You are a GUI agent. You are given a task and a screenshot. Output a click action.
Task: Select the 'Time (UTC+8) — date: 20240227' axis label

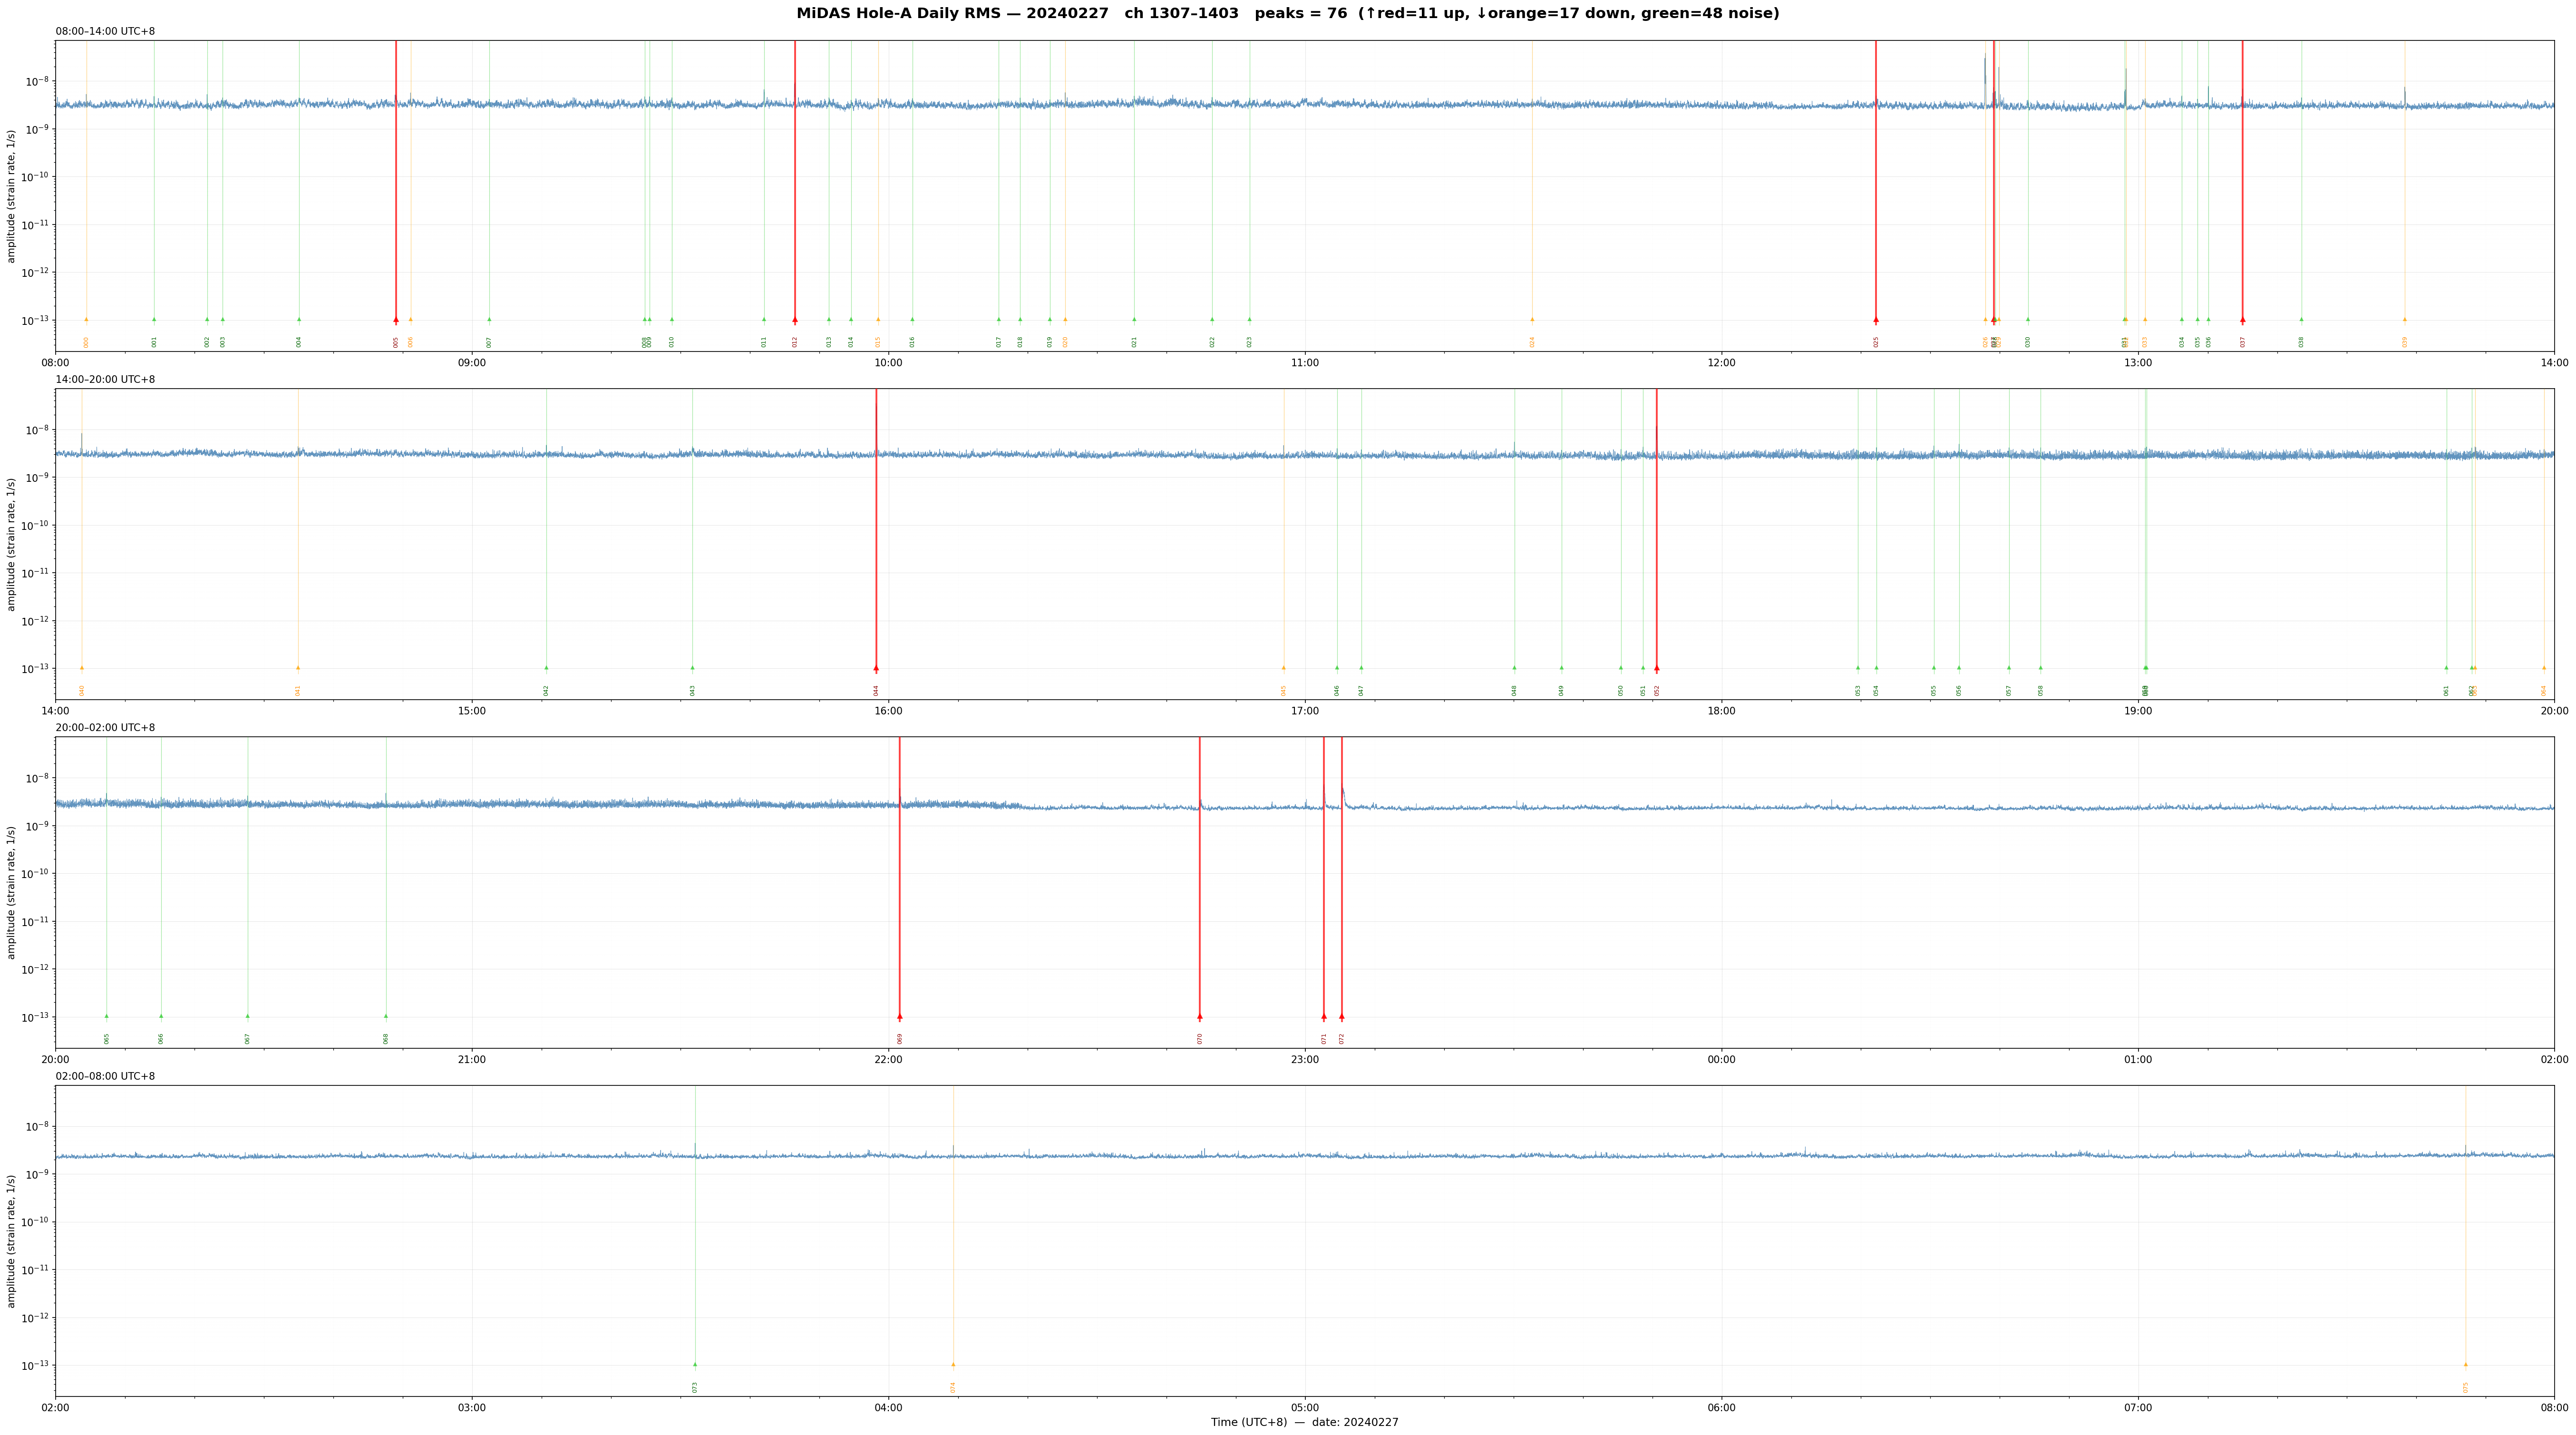[1305, 1422]
